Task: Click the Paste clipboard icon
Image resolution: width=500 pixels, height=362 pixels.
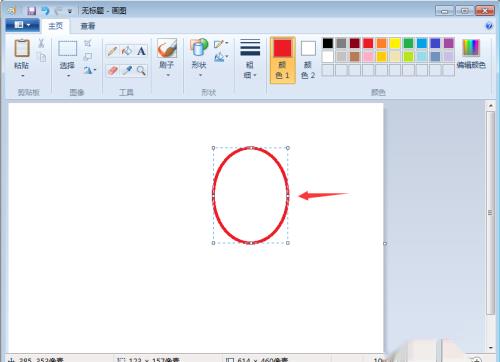Action: click(x=22, y=48)
